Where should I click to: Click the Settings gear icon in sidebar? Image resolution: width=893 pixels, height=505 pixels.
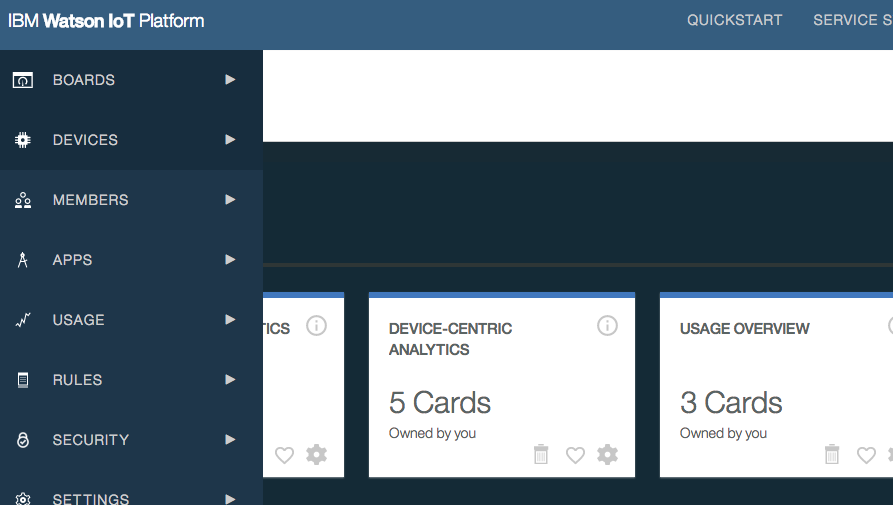(x=23, y=499)
